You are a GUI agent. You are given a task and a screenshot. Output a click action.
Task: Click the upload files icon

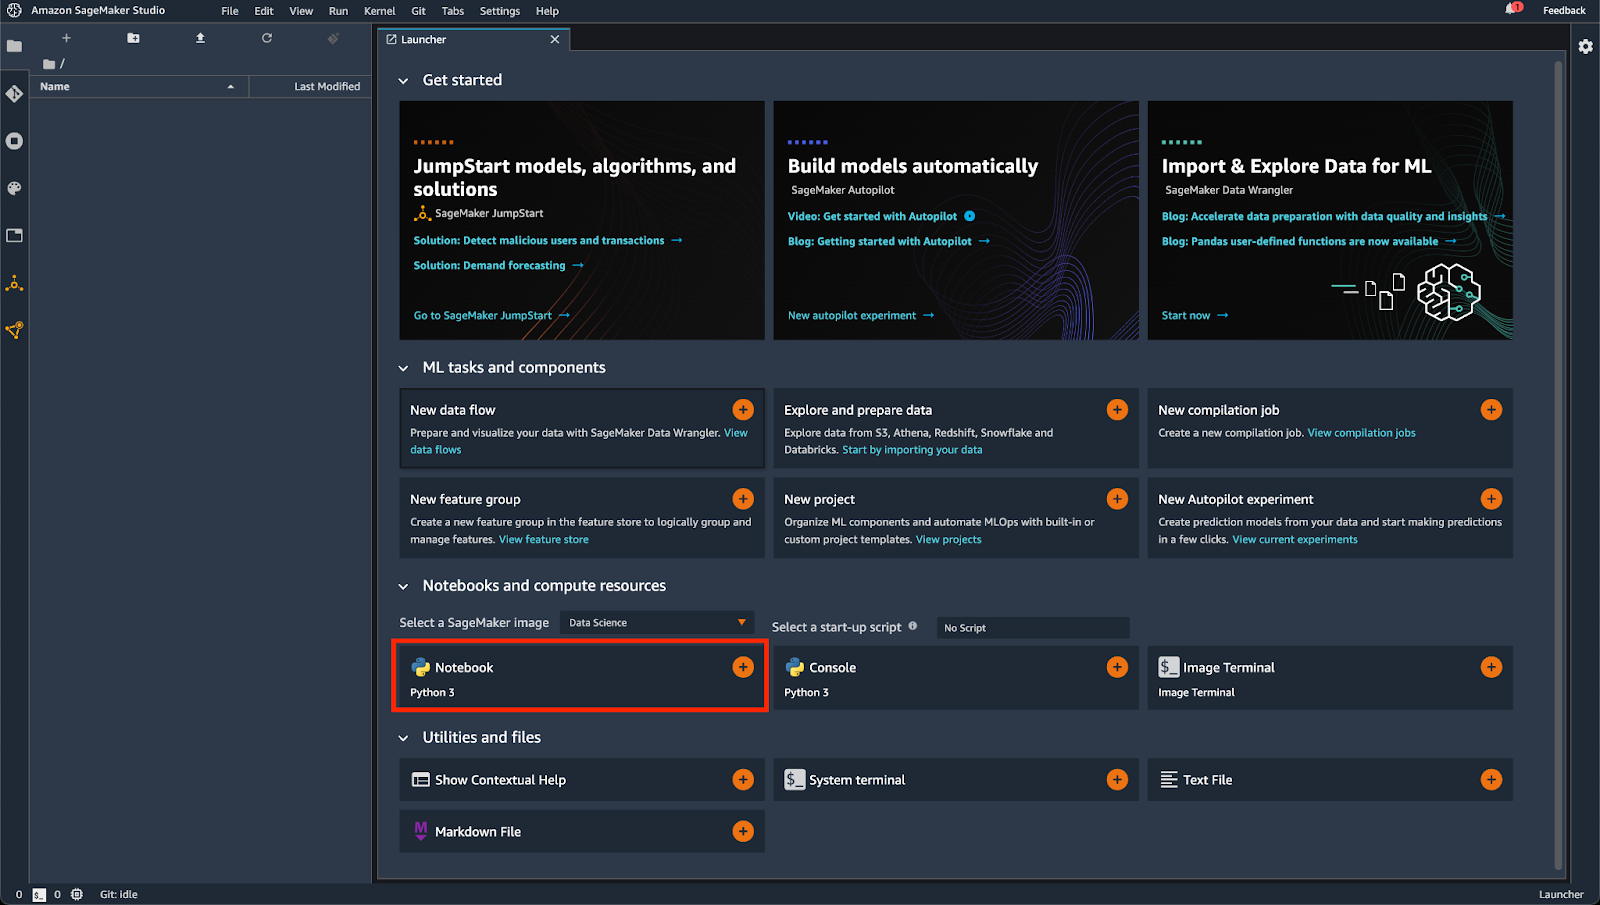200,38
